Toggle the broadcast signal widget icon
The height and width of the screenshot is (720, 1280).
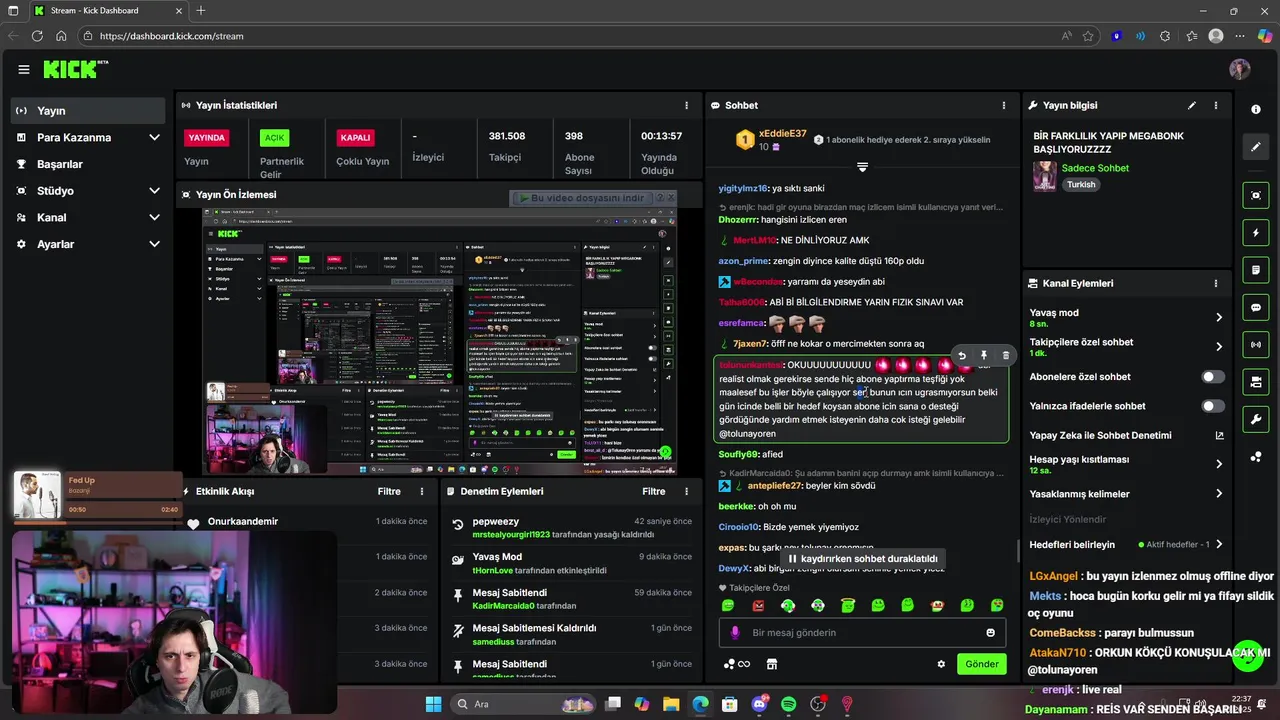pyautogui.click(x=1256, y=345)
